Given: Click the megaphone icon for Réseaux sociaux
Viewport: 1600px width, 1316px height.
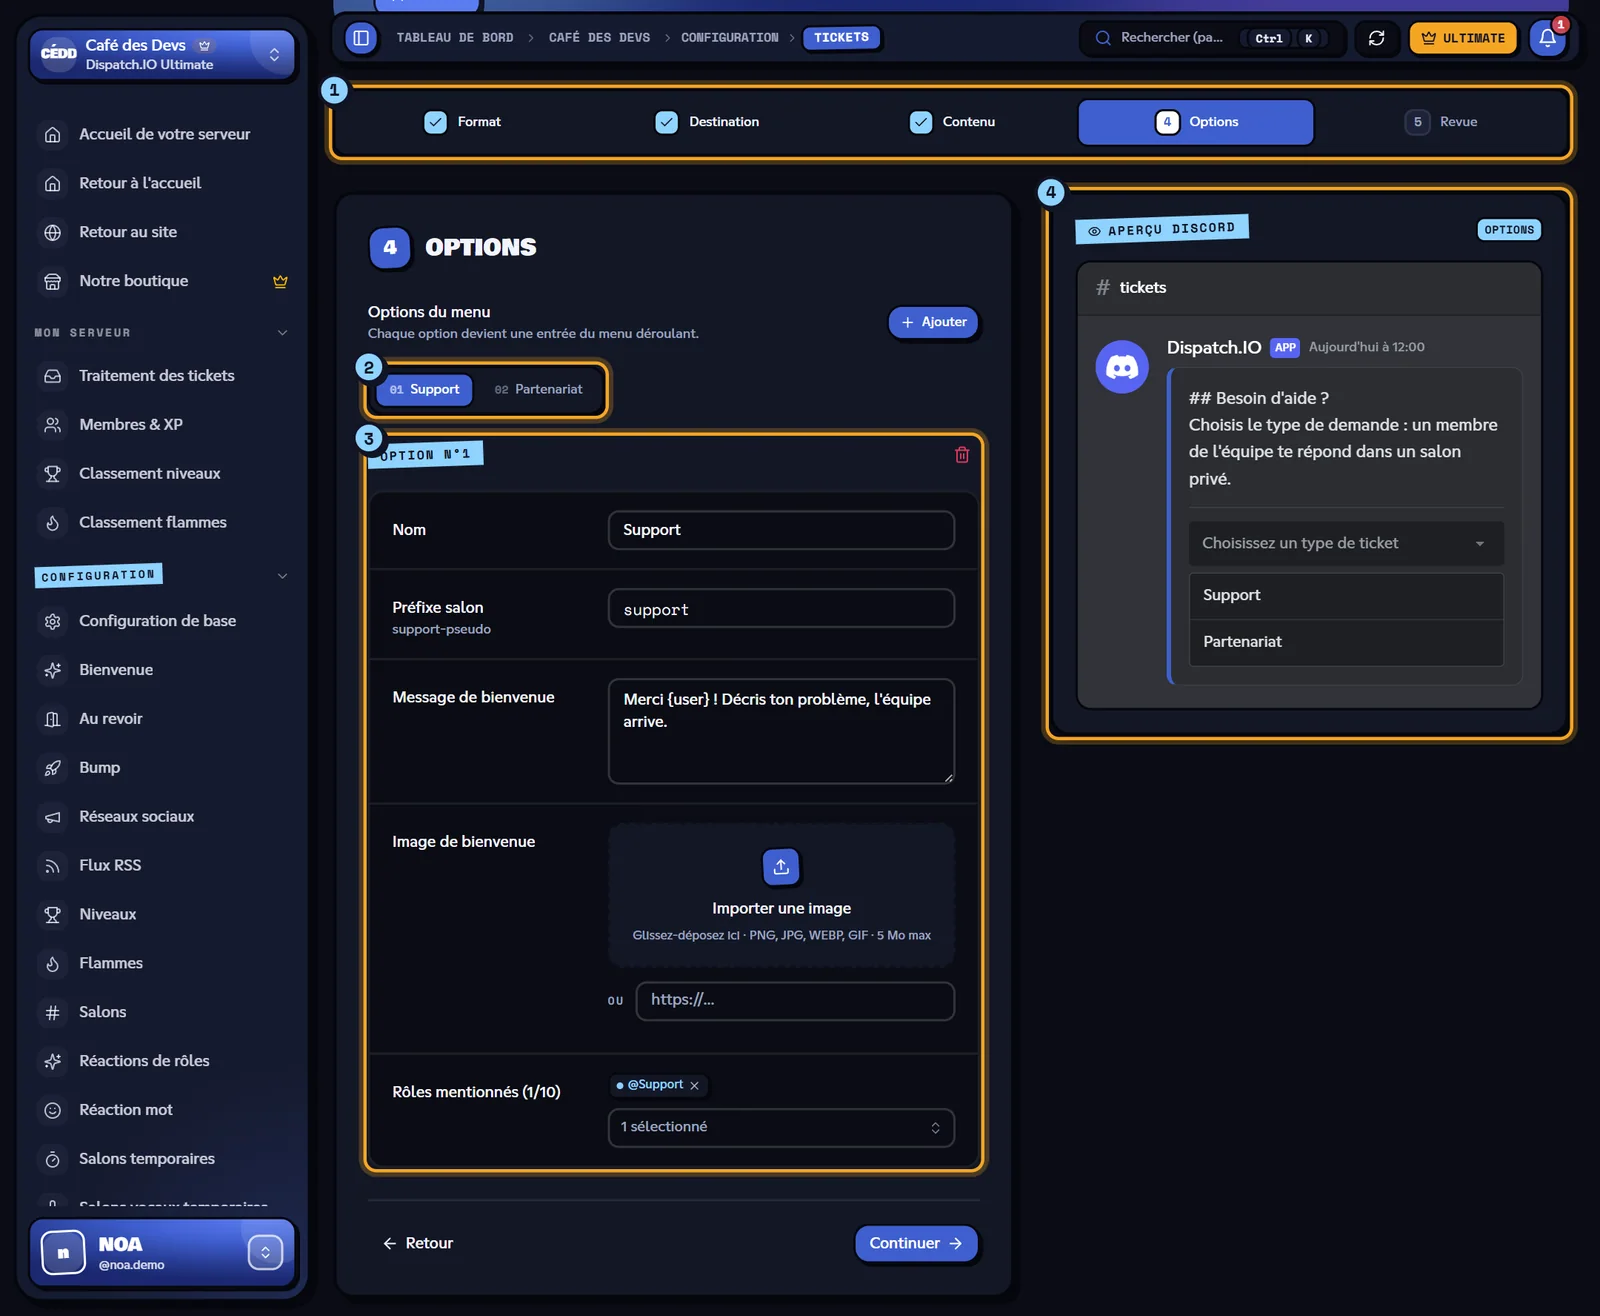Looking at the screenshot, I should tap(53, 817).
